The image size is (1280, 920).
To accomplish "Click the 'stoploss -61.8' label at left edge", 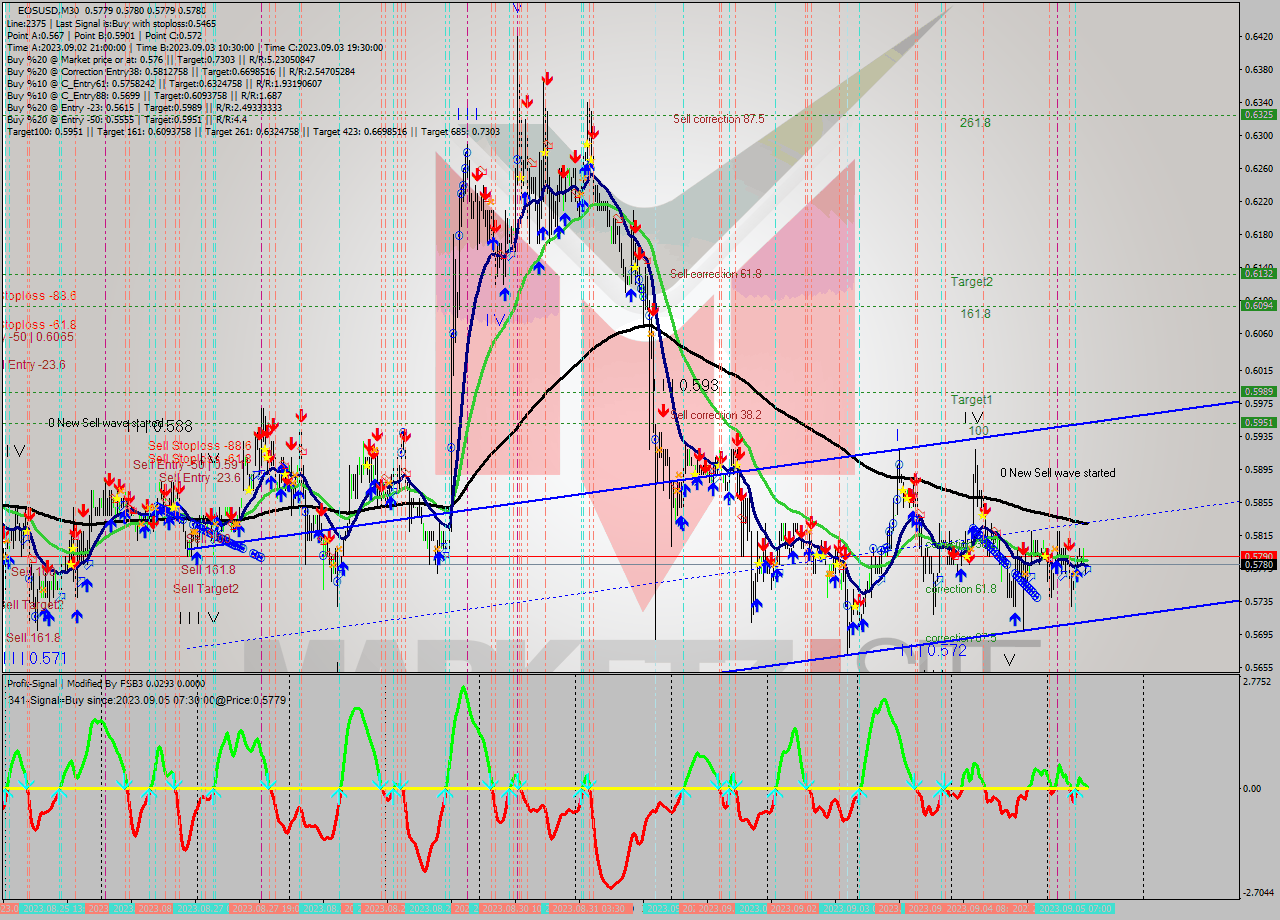I will [38, 325].
